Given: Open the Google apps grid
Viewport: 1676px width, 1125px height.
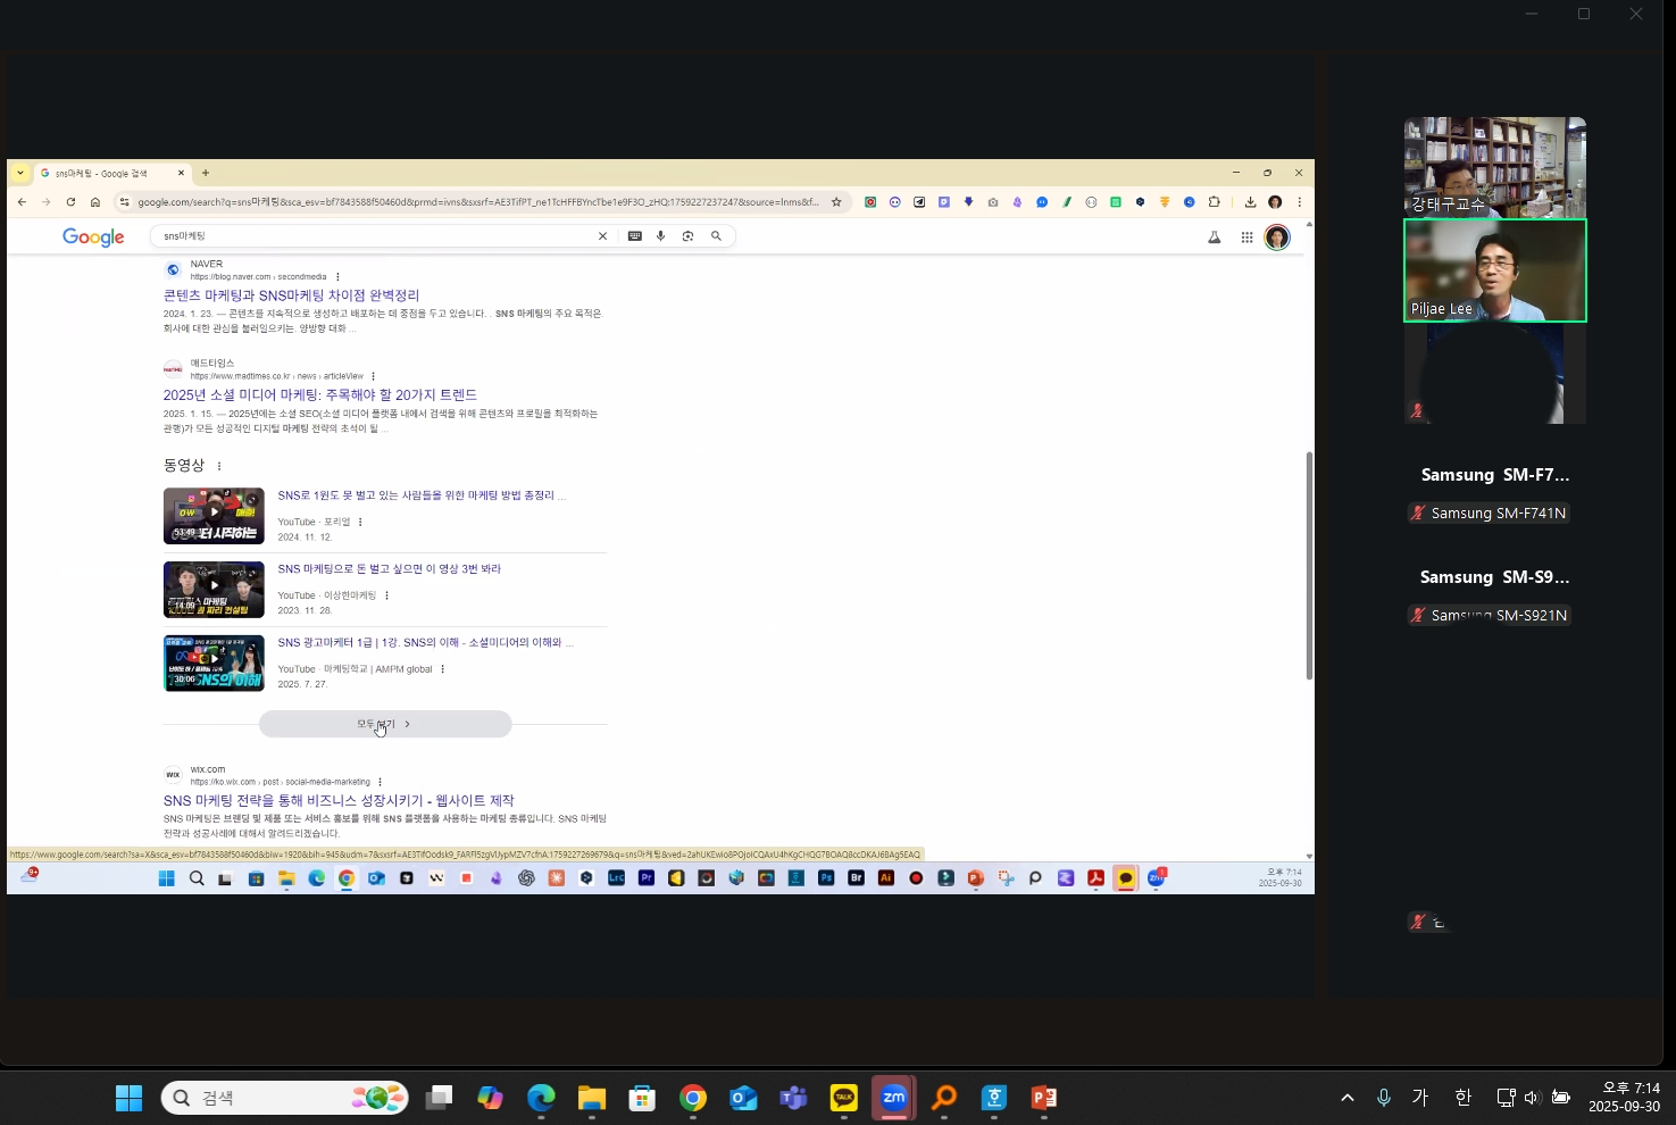Looking at the screenshot, I should pyautogui.click(x=1246, y=237).
